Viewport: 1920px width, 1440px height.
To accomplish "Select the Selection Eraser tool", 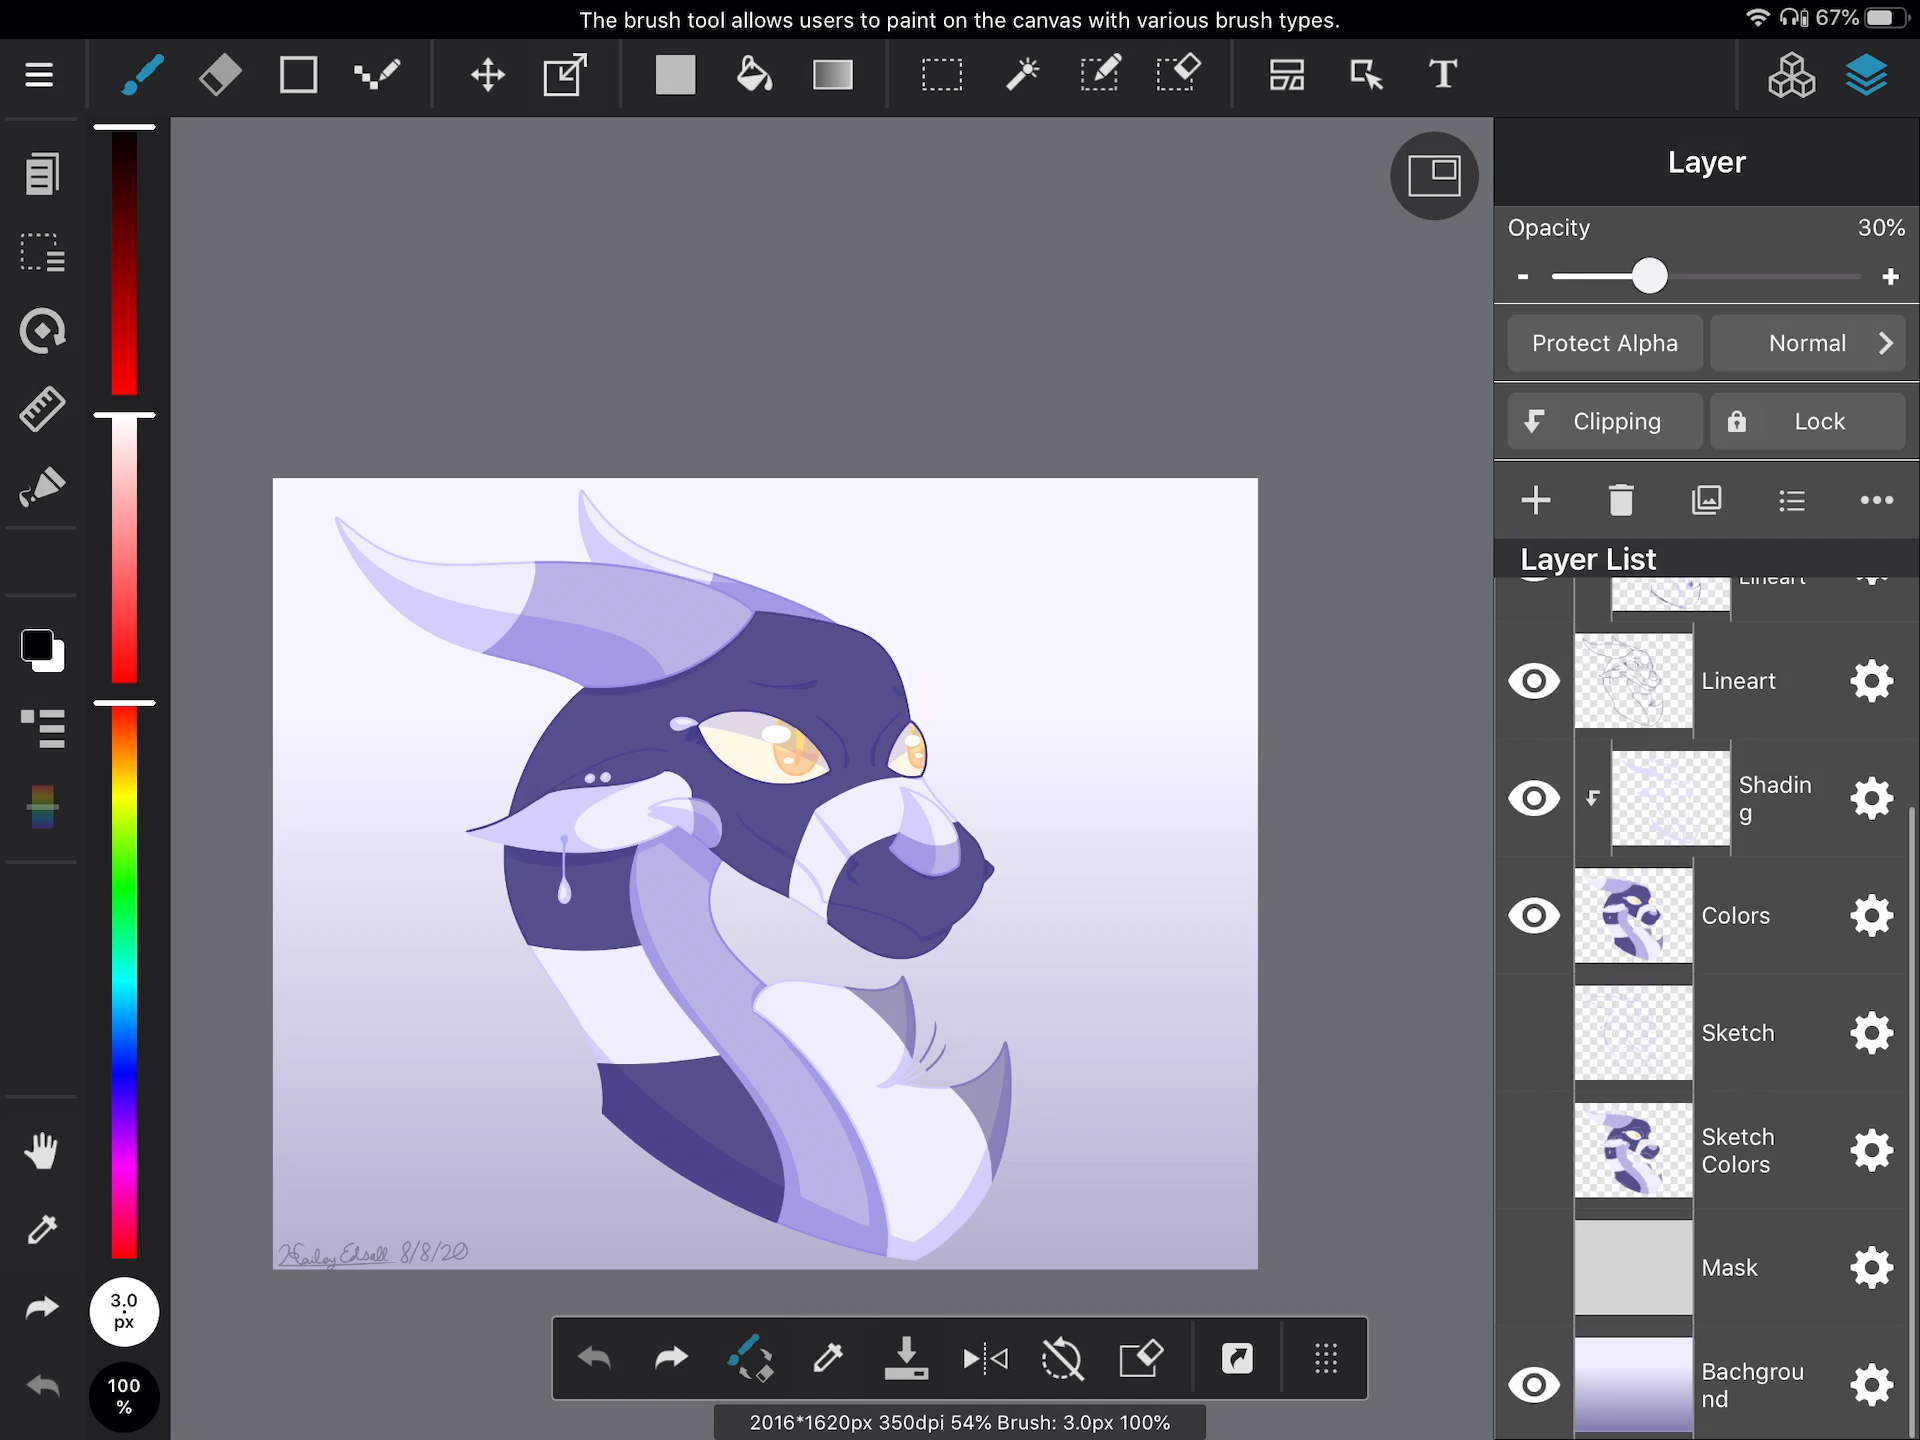I will point(1178,75).
